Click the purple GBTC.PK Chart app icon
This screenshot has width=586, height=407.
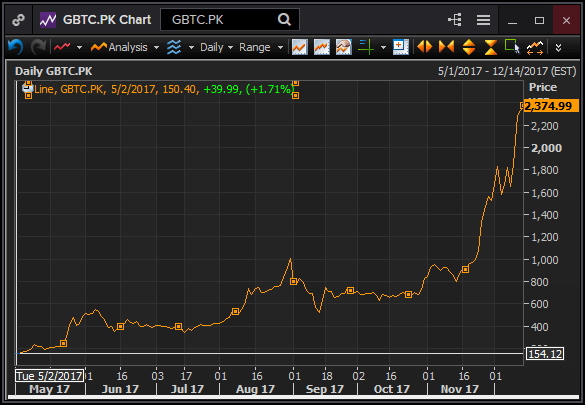pos(48,20)
